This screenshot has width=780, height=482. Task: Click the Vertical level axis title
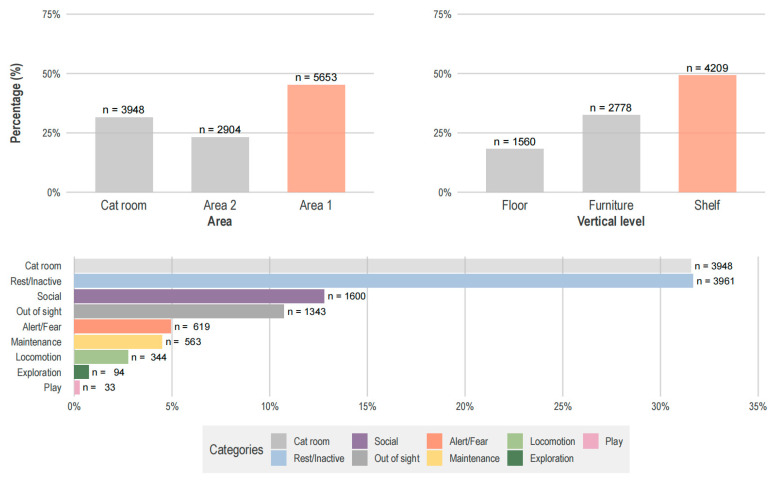pos(611,221)
